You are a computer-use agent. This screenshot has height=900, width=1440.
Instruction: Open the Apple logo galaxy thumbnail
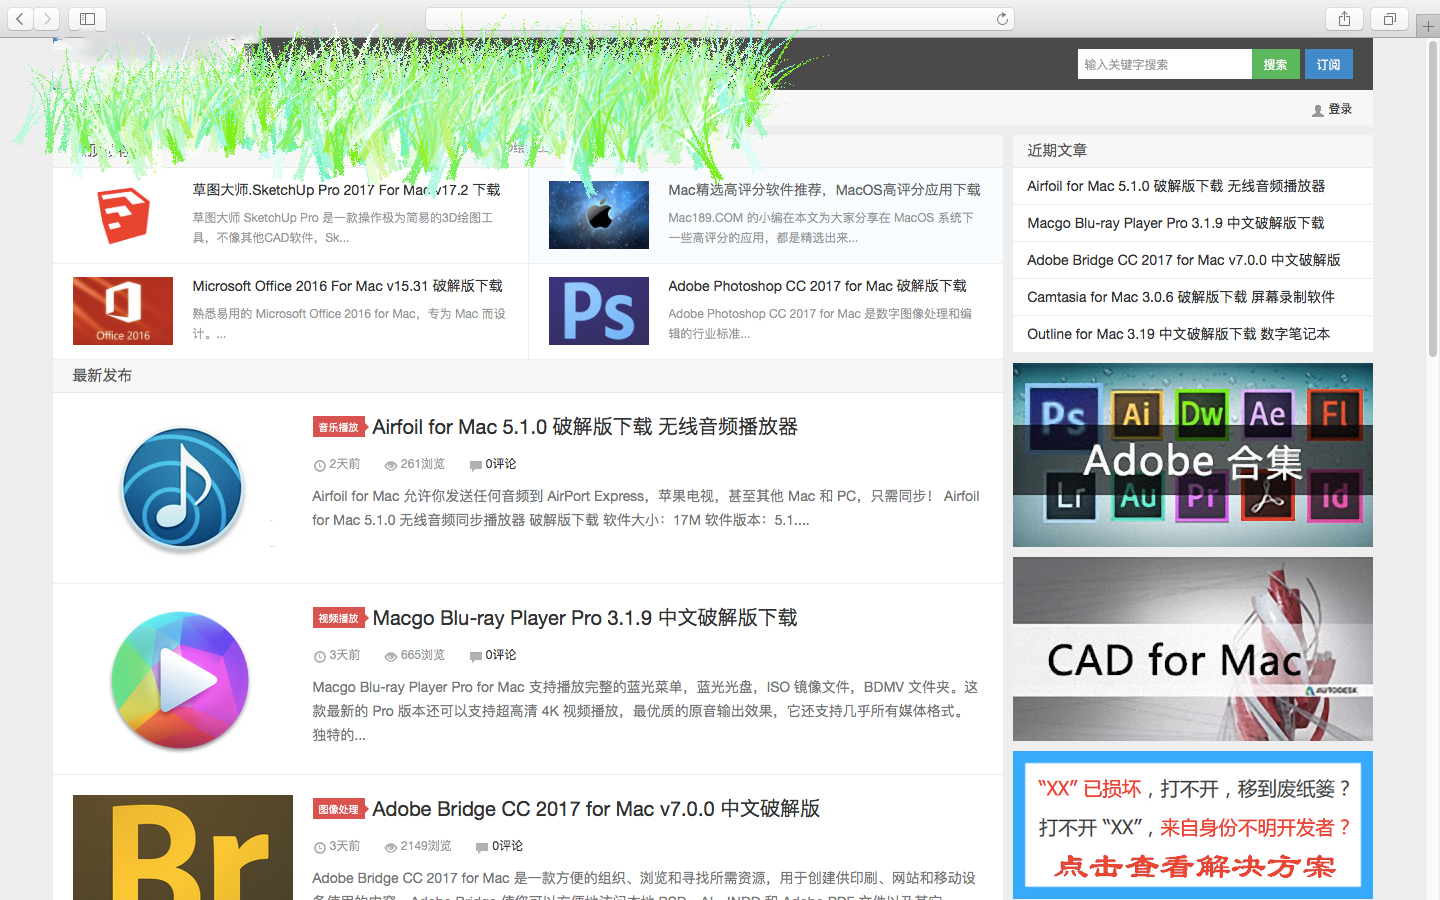(x=599, y=215)
